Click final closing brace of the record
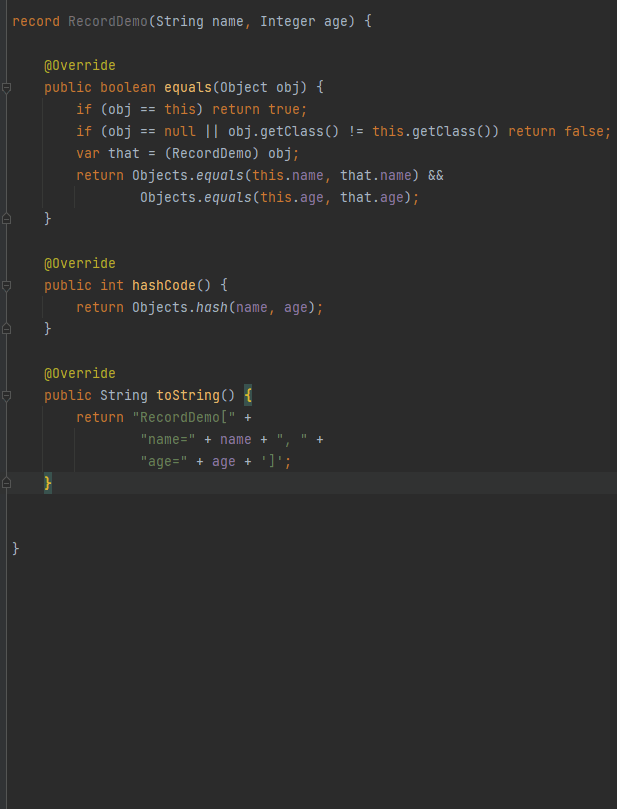Screen dimensions: 617x809 [x=16, y=549]
